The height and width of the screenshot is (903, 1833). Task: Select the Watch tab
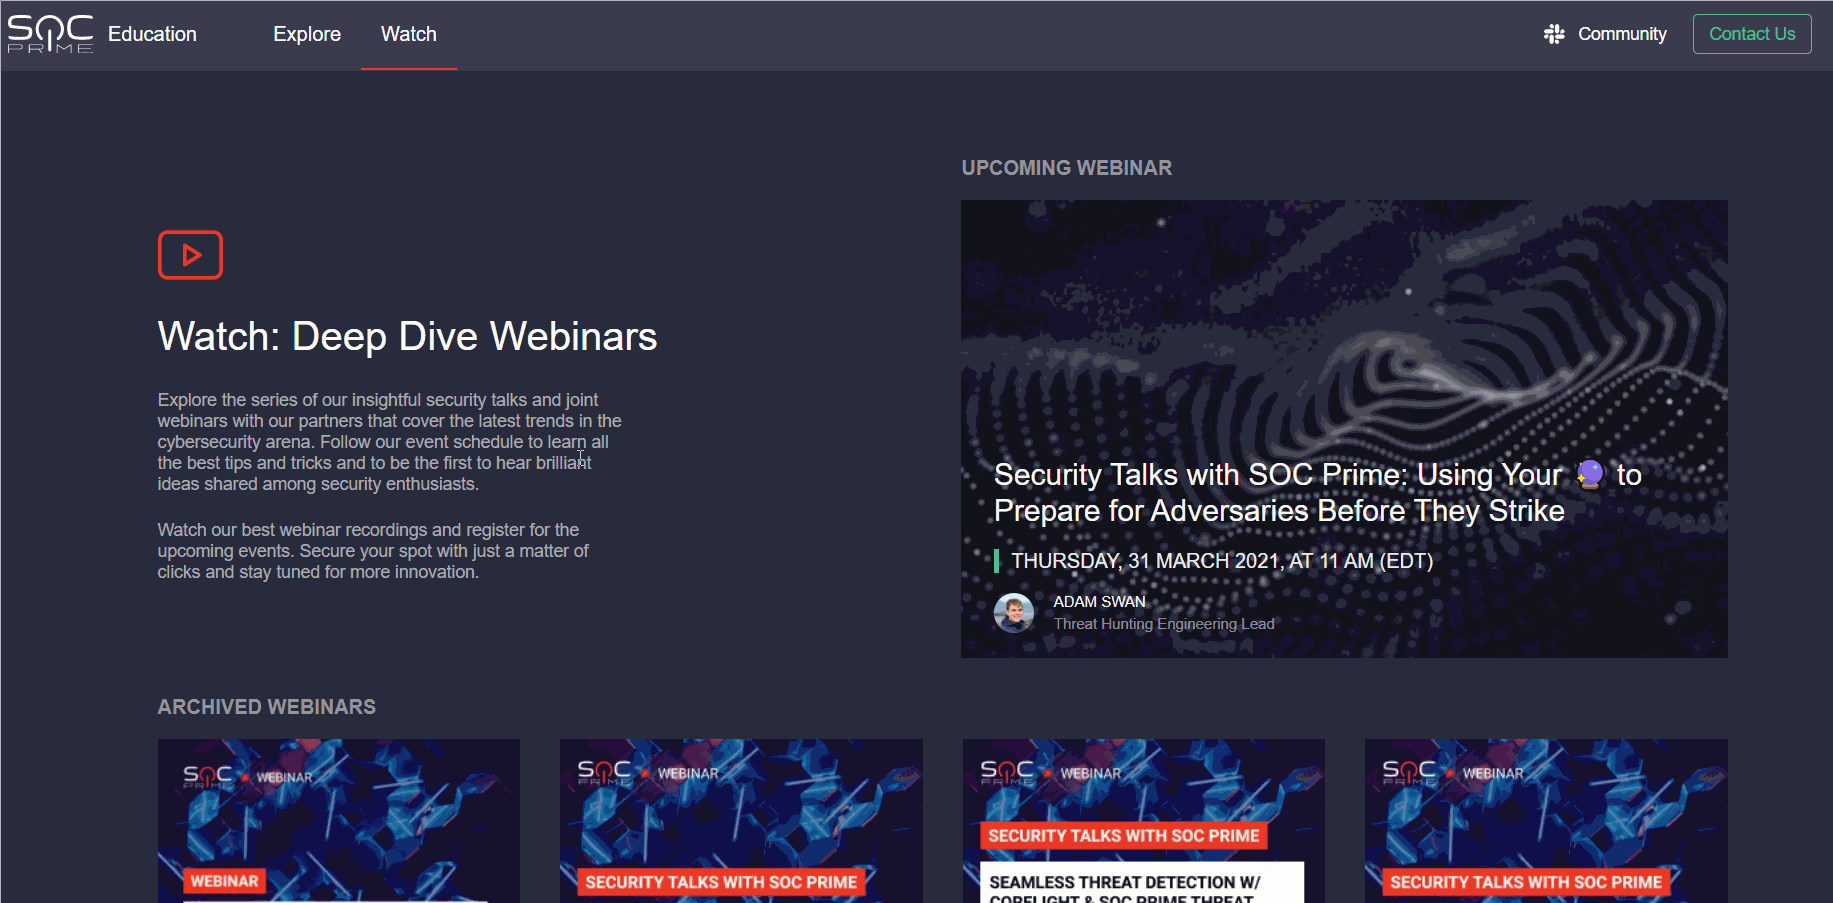tap(409, 34)
